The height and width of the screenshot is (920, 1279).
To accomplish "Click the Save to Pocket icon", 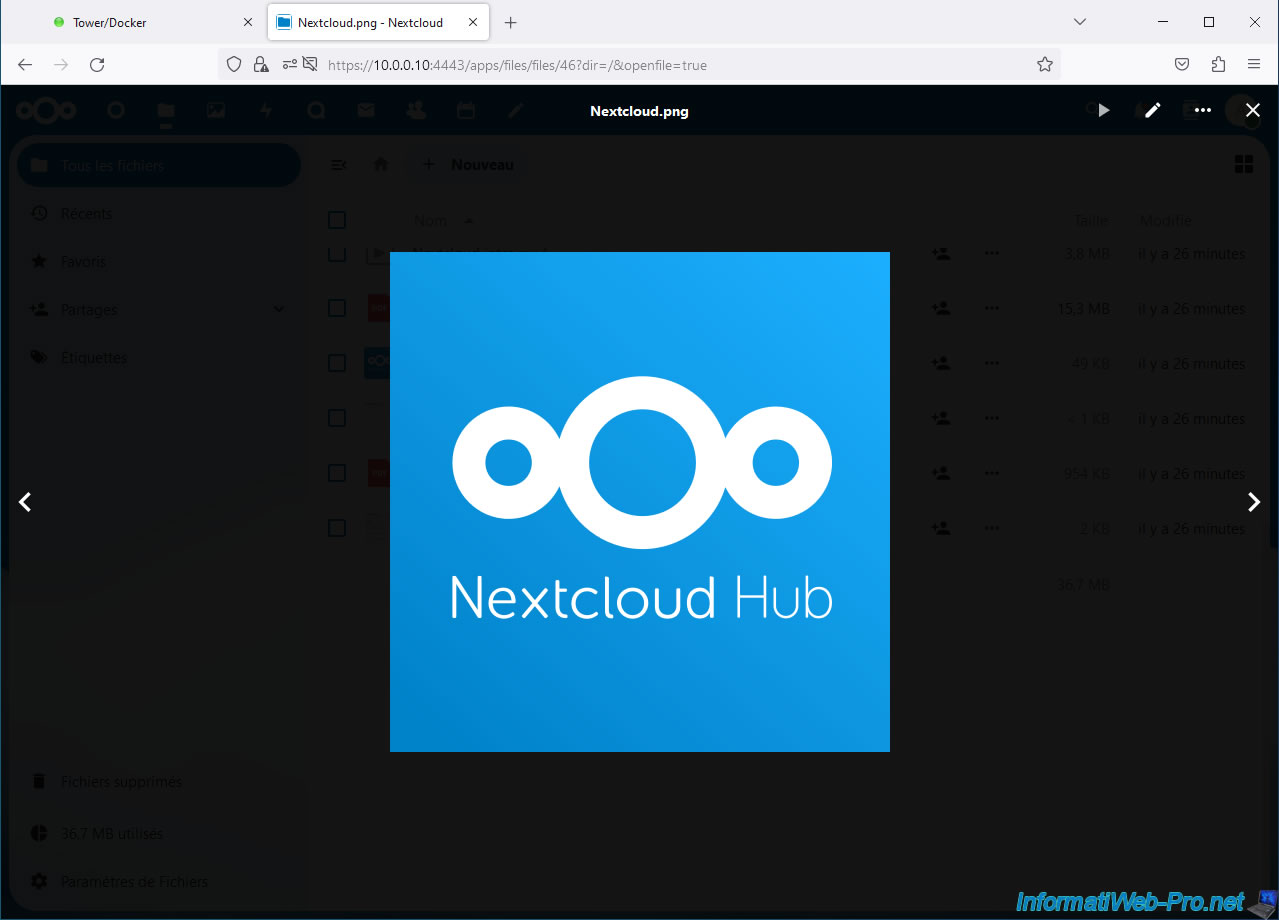I will pyautogui.click(x=1182, y=65).
